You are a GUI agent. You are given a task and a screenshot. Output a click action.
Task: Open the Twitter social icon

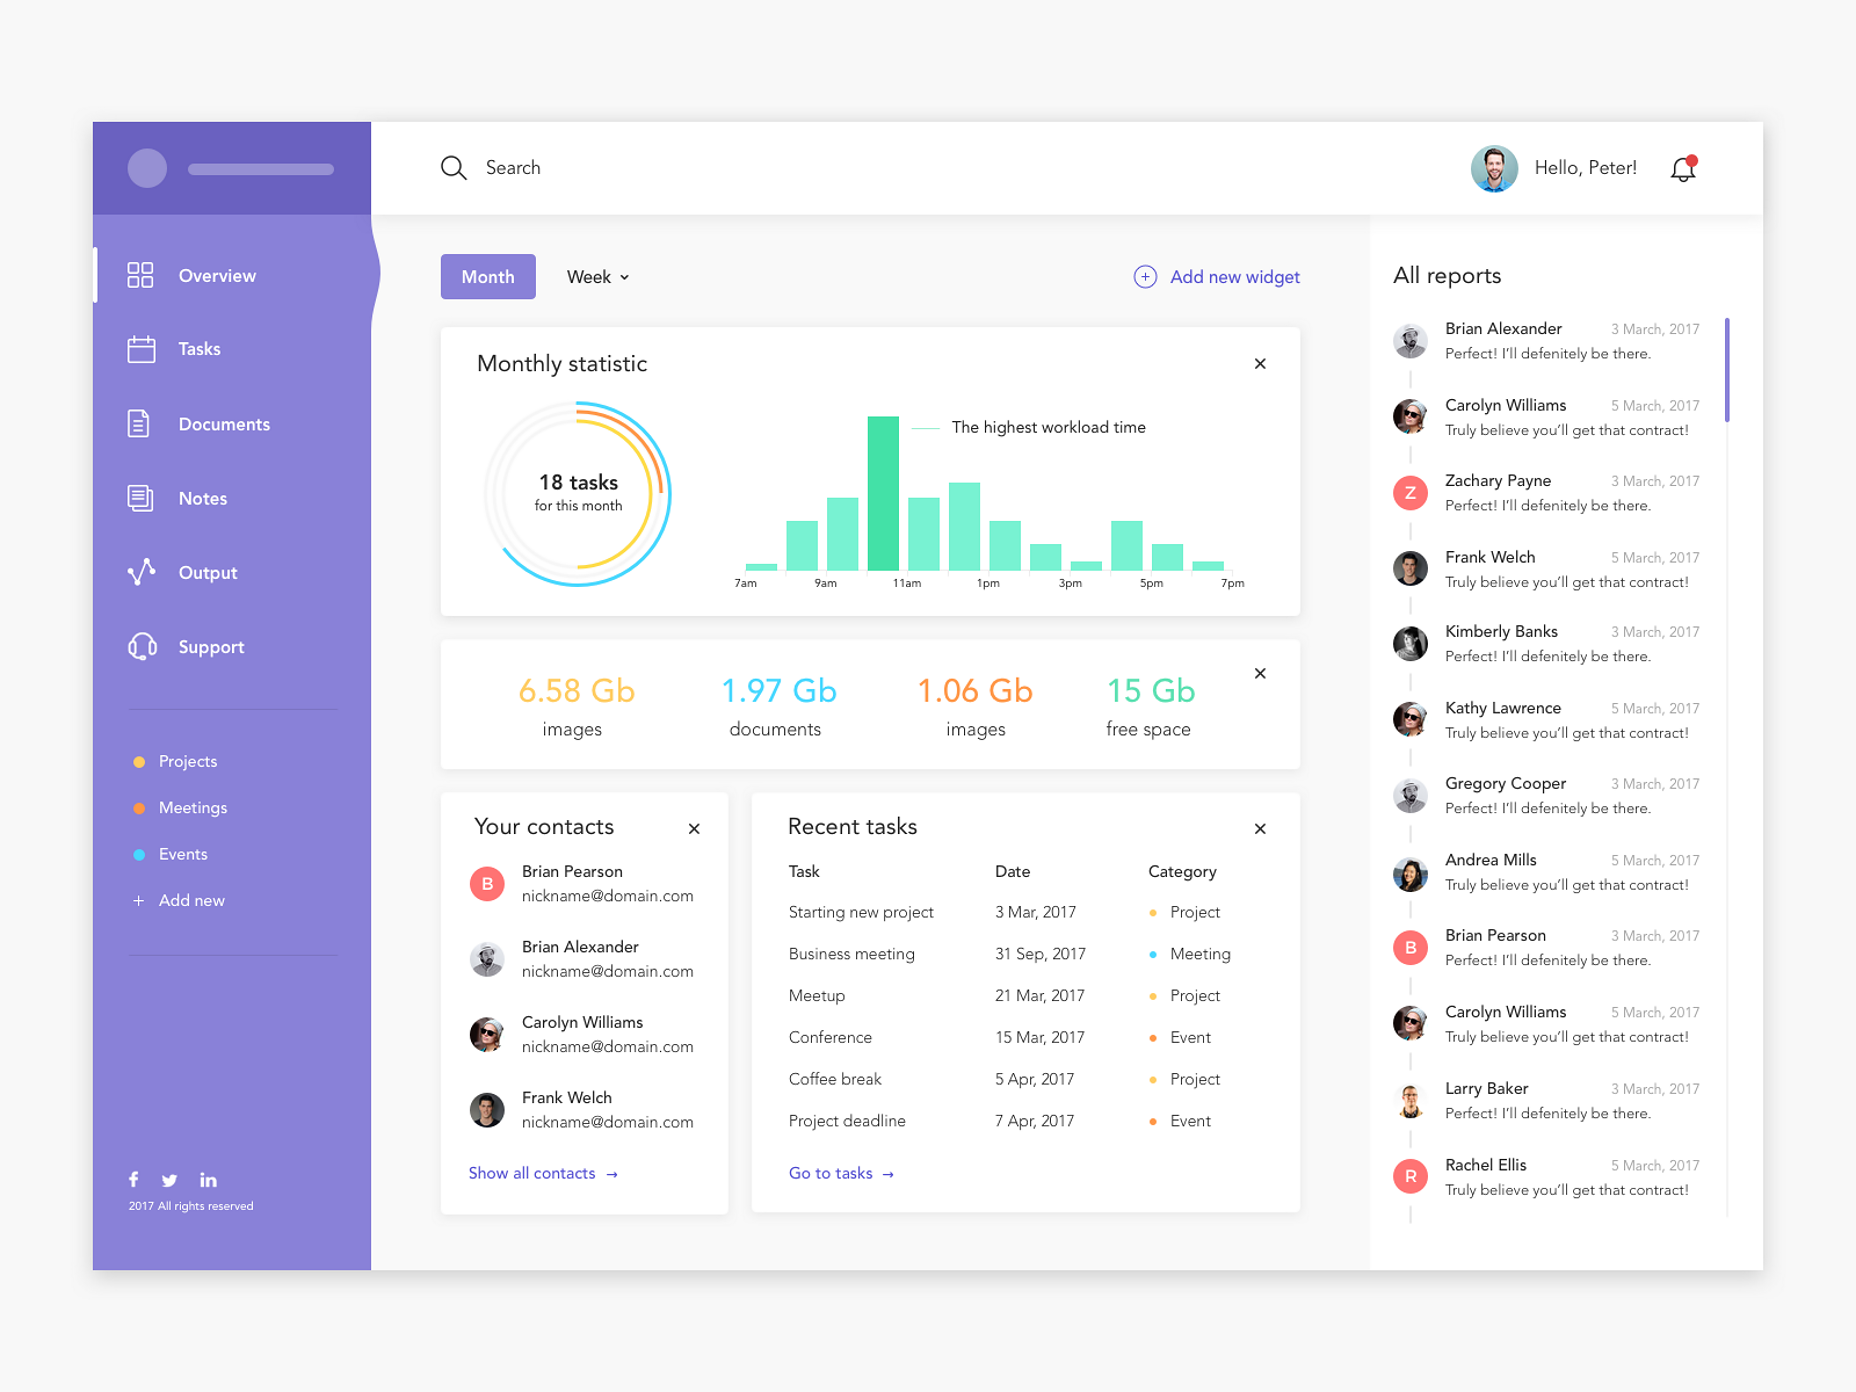(170, 1180)
